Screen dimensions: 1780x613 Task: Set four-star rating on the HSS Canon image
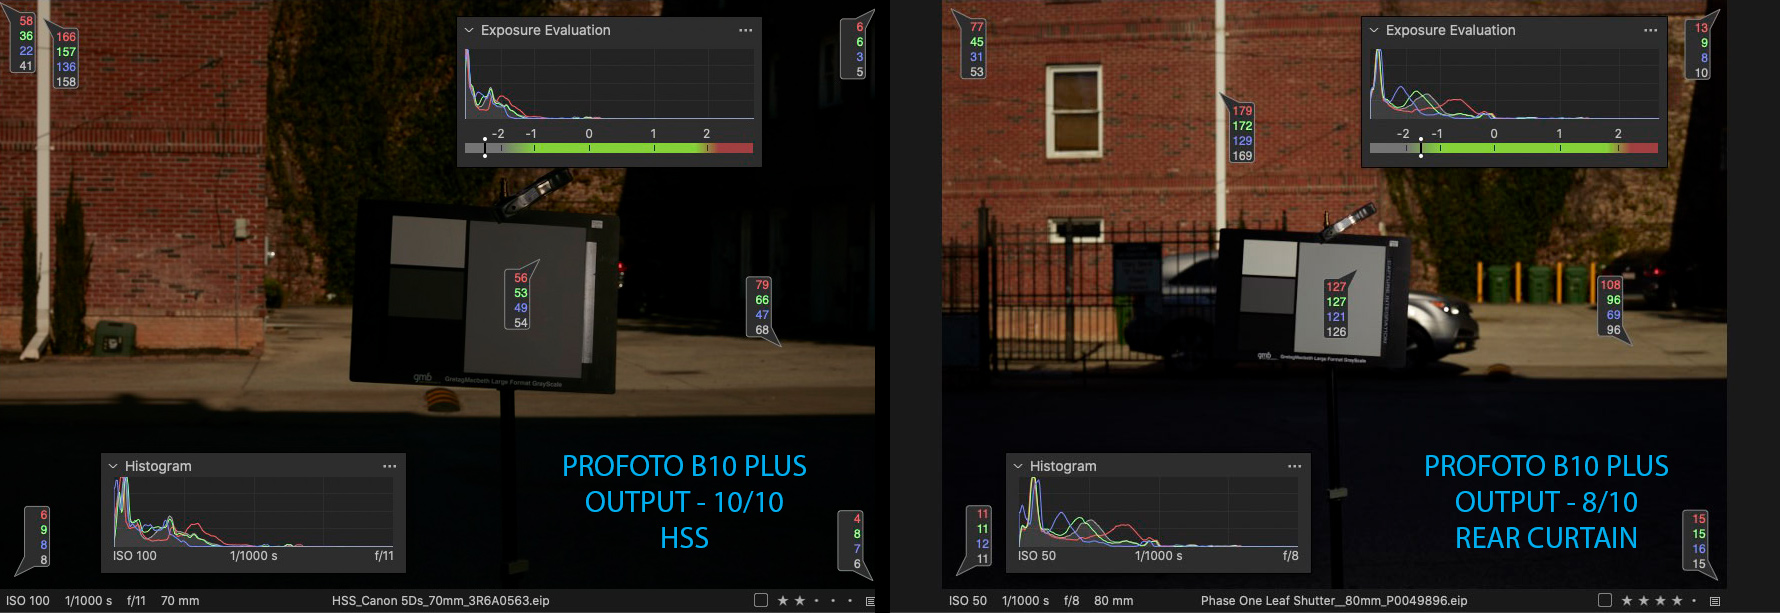833,601
